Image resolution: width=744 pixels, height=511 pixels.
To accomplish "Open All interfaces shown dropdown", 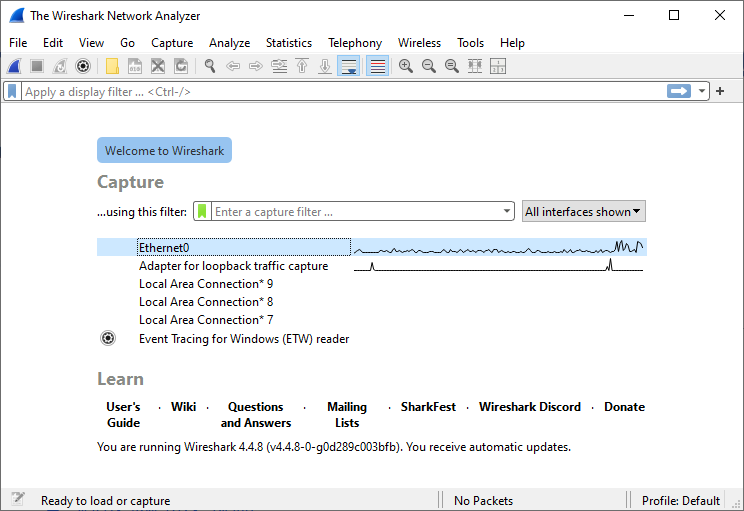I will point(584,212).
